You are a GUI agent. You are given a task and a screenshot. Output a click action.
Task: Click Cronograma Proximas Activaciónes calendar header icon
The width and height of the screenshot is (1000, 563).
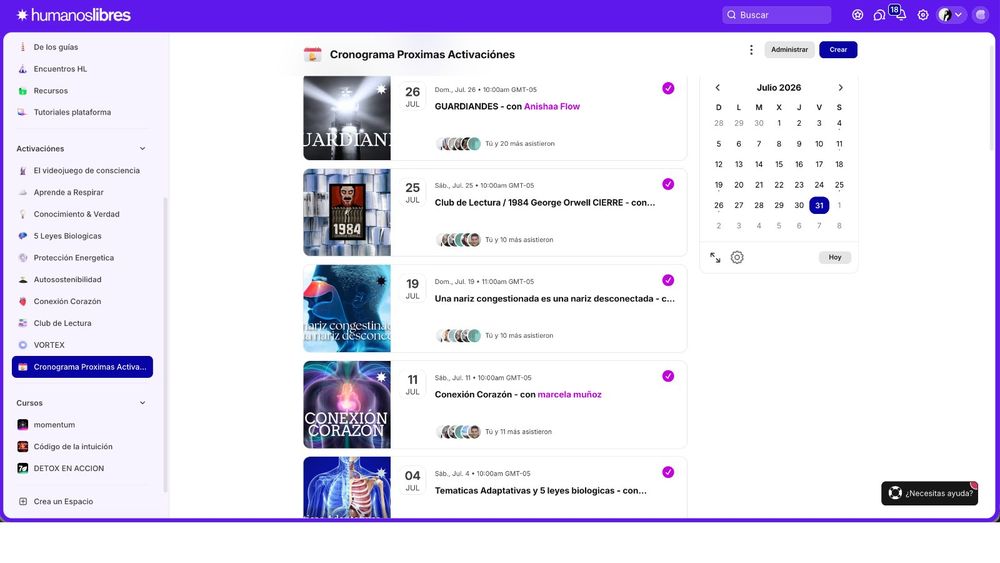pyautogui.click(x=312, y=55)
